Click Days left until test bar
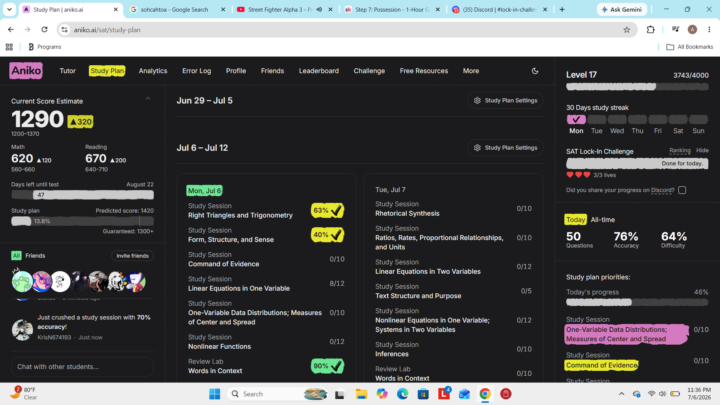This screenshot has height=405, width=720. [82, 195]
